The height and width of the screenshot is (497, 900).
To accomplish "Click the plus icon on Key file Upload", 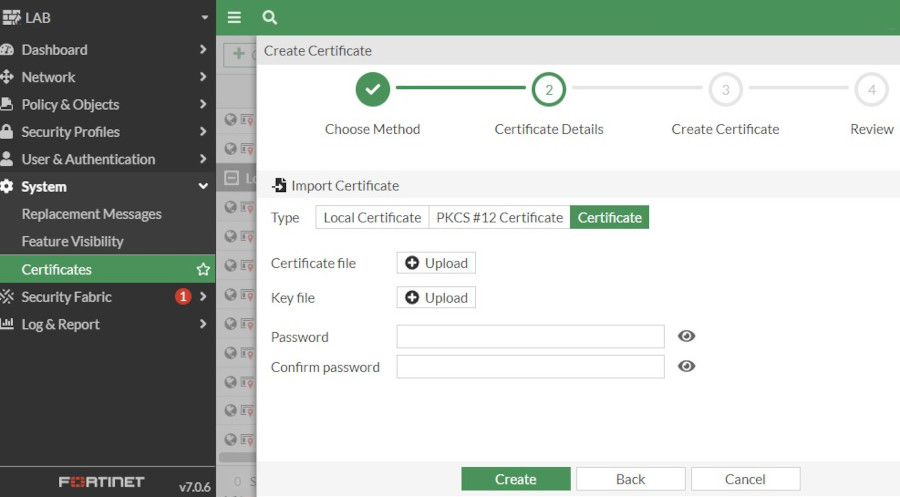I will tap(412, 297).
